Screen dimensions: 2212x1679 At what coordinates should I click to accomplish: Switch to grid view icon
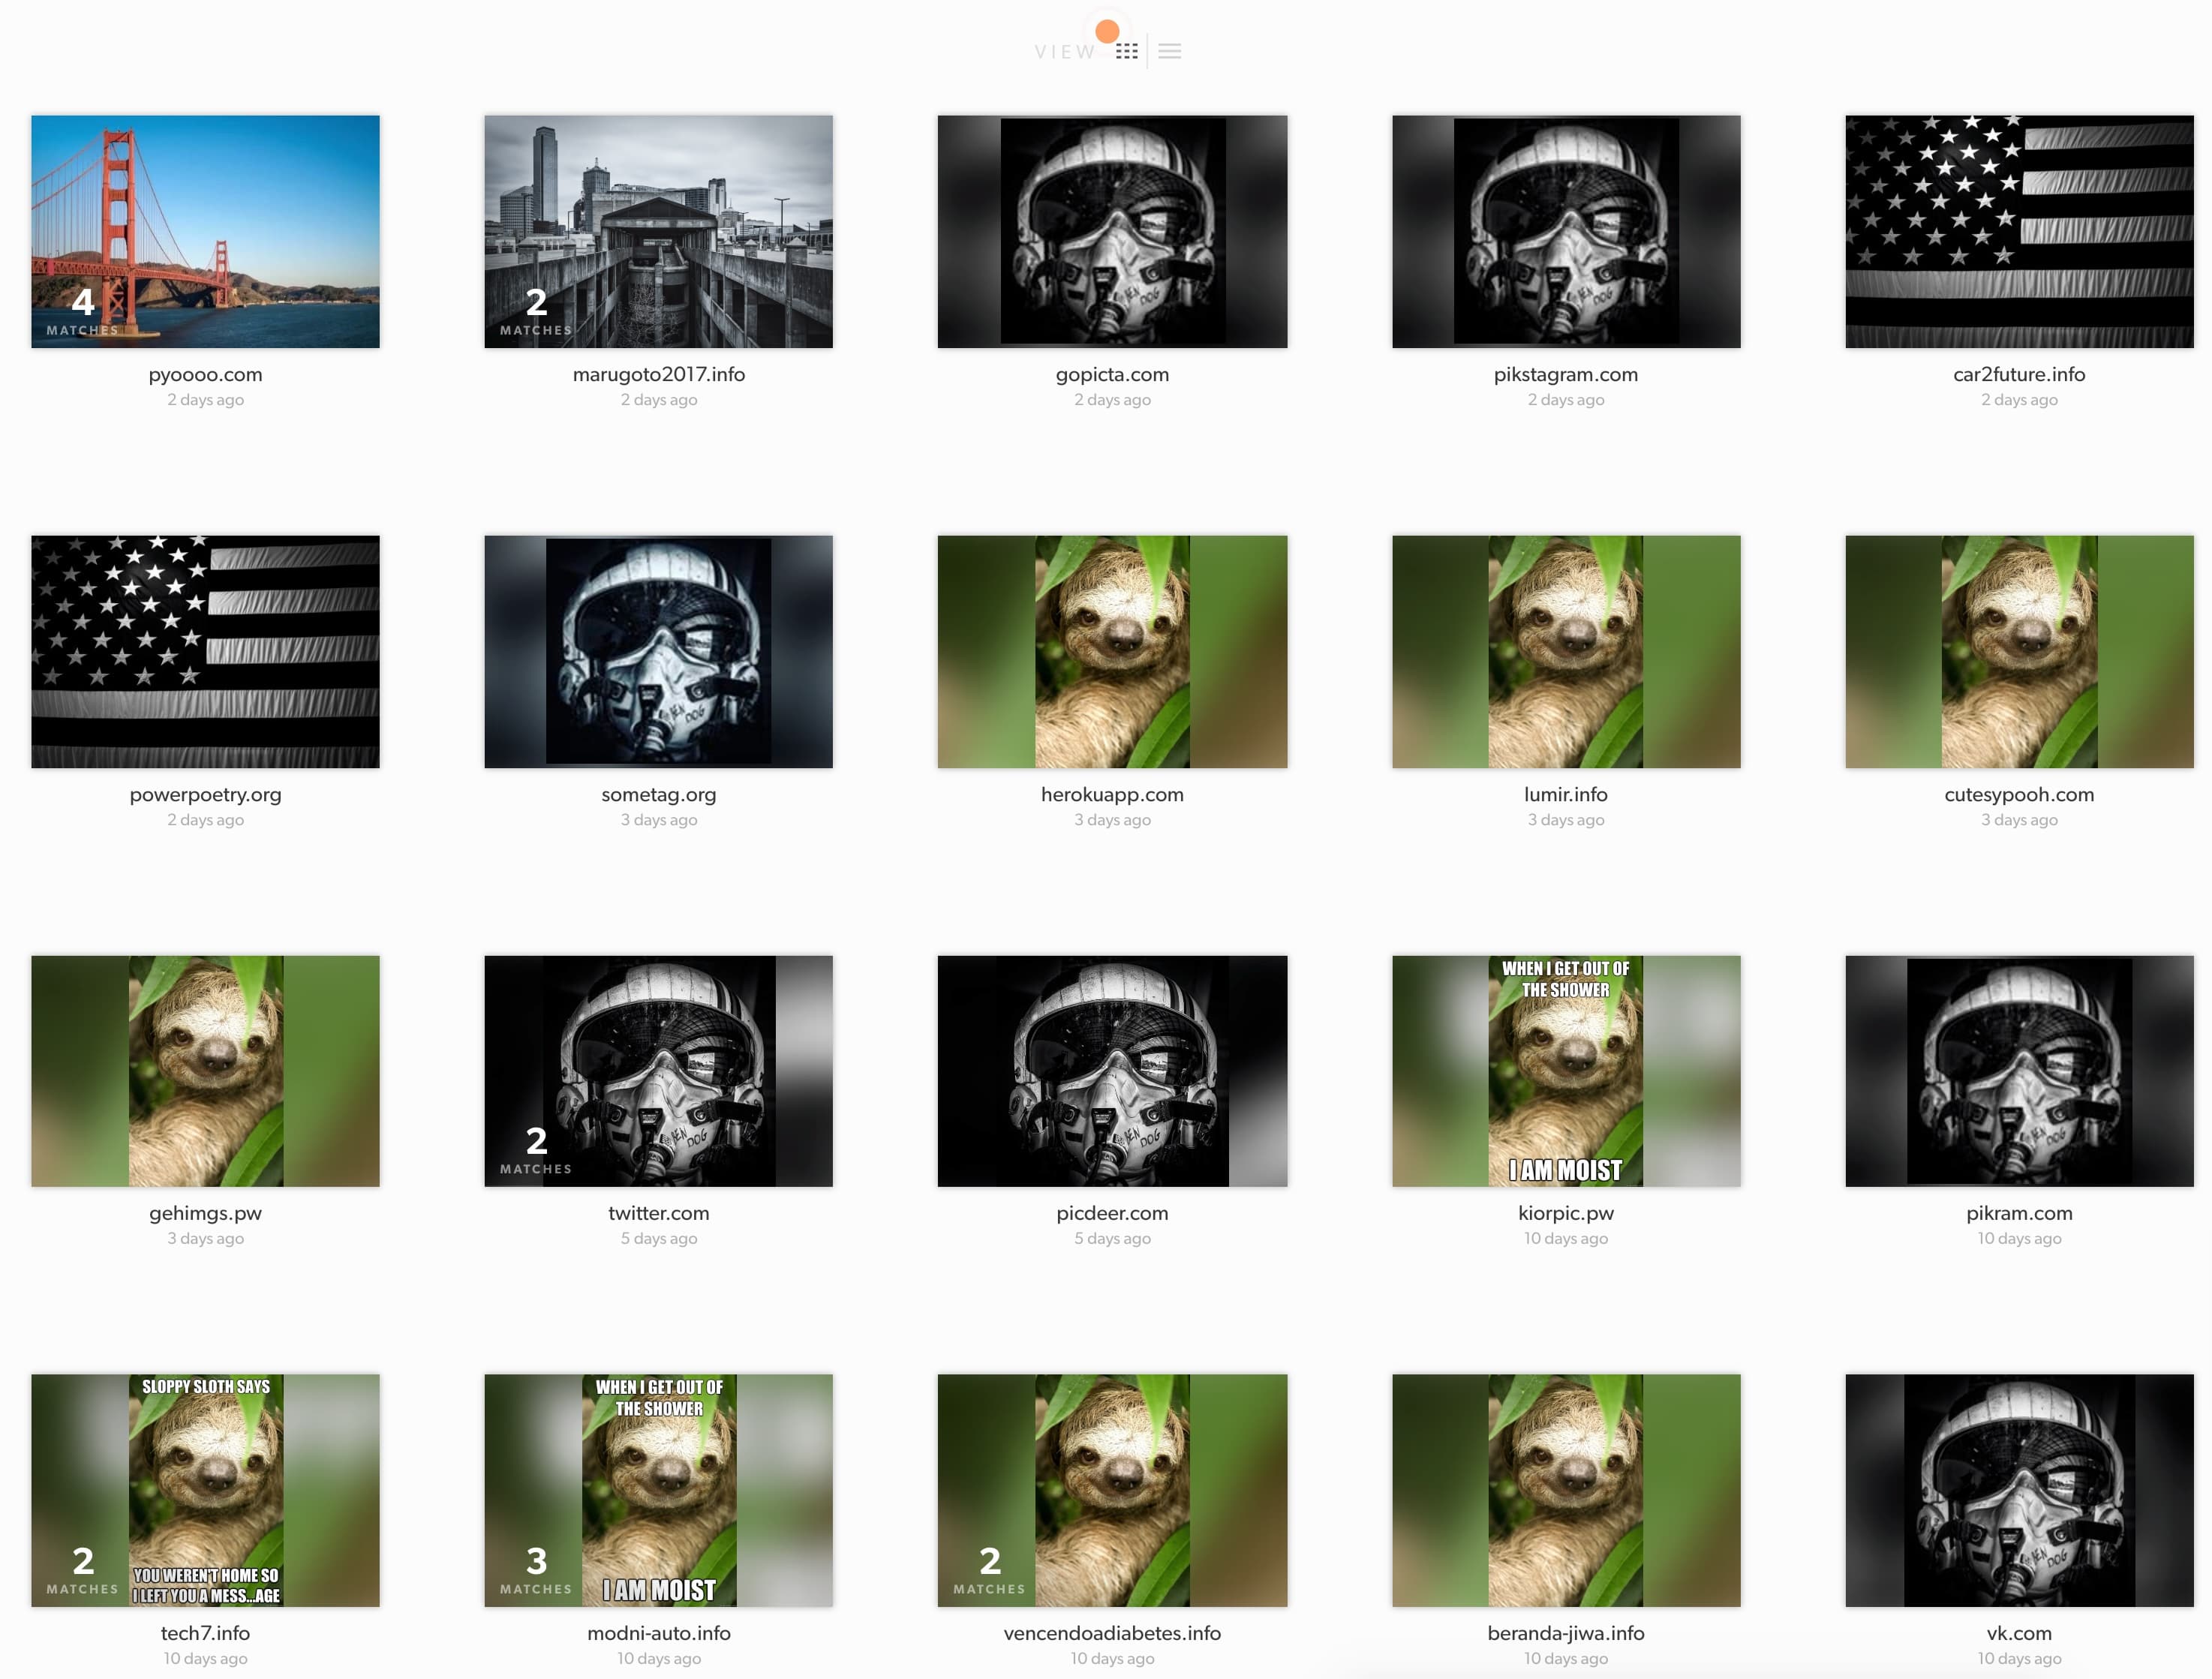click(1126, 51)
